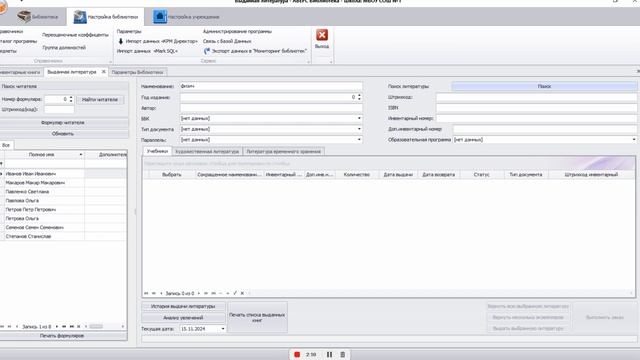Click the Номер формуляра number field
Image resolution: width=640 pixels, height=360 pixels.
click(56, 99)
